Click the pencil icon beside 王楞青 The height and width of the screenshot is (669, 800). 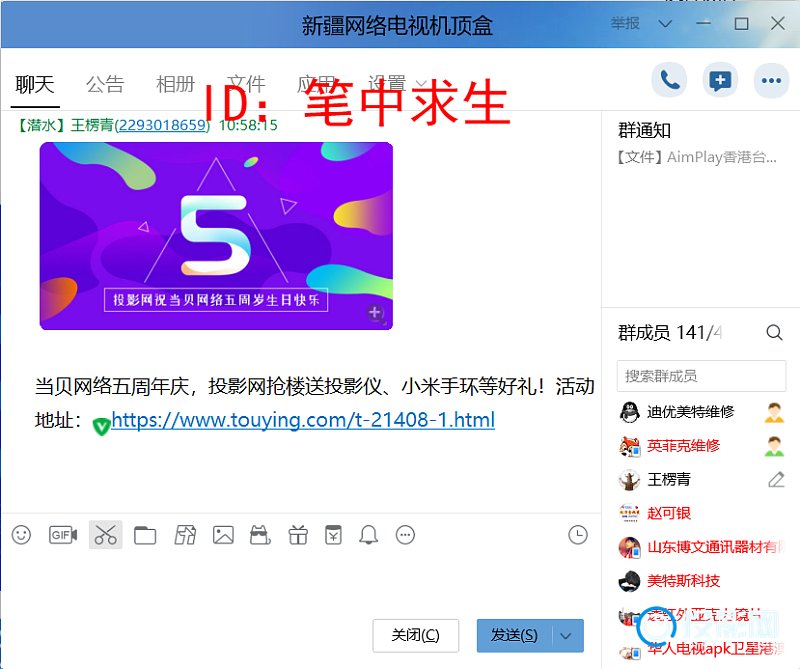[776, 479]
